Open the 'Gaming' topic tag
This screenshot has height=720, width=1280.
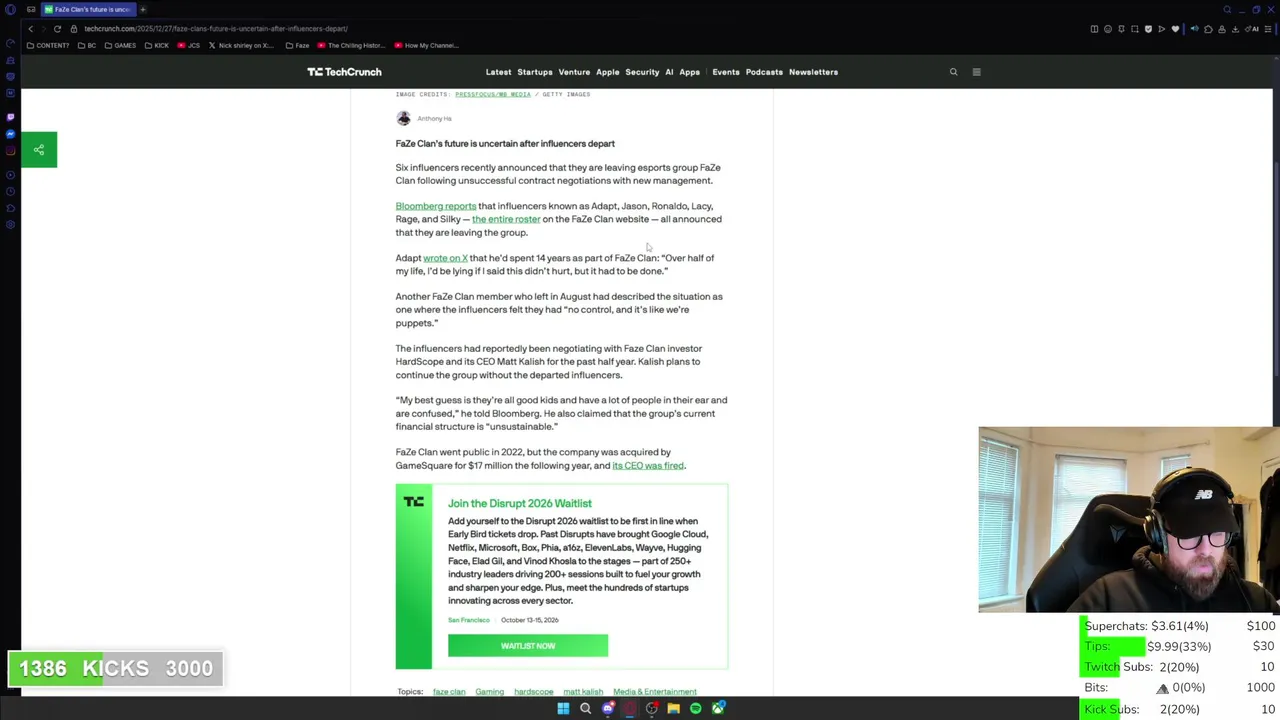[489, 692]
